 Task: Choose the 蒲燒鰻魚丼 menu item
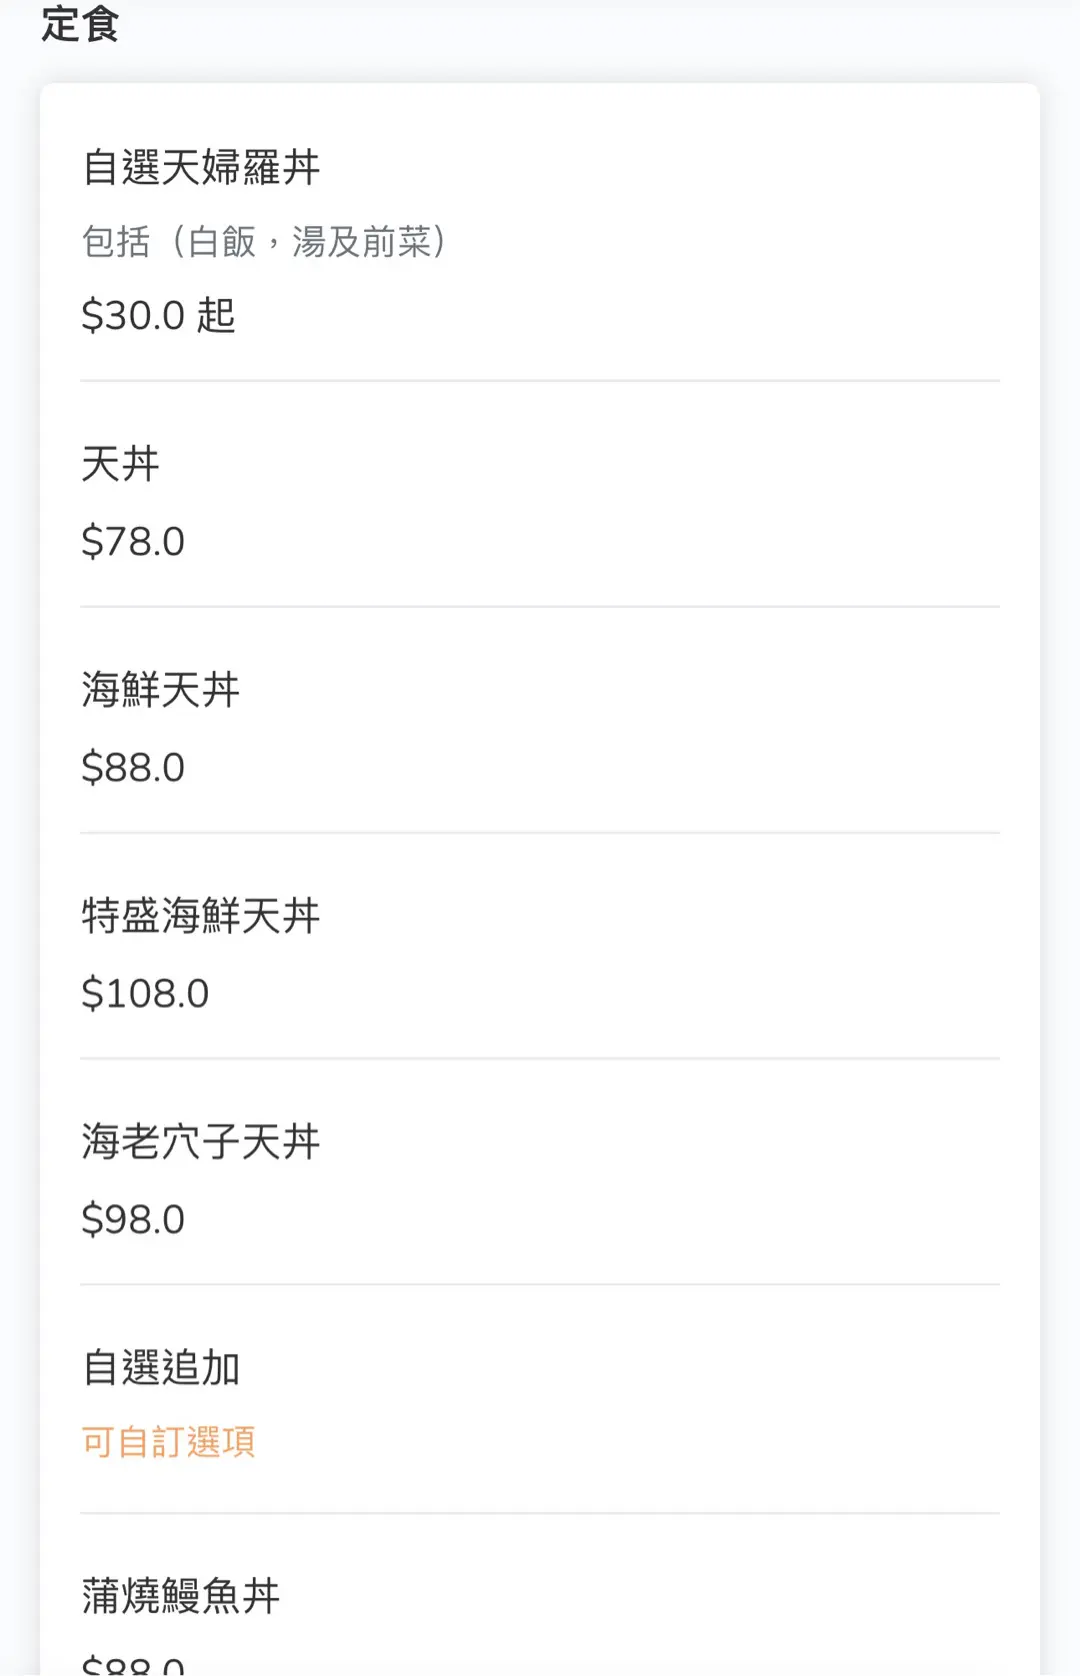click(180, 1596)
